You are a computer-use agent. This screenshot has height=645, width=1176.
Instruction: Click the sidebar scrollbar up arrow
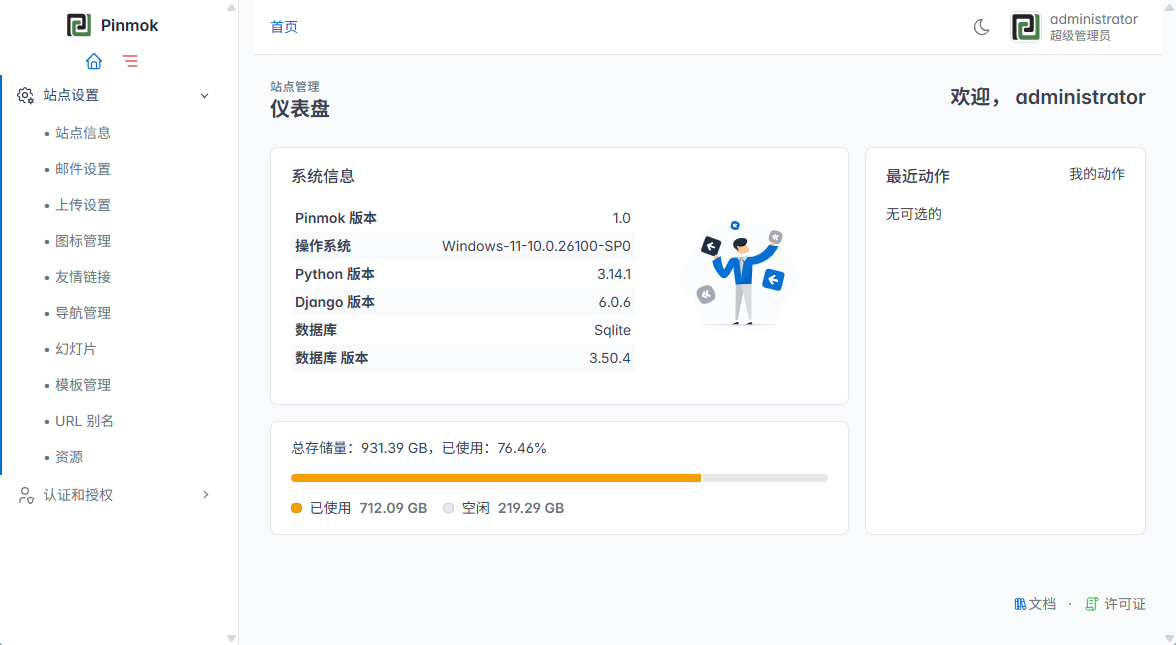[x=231, y=8]
